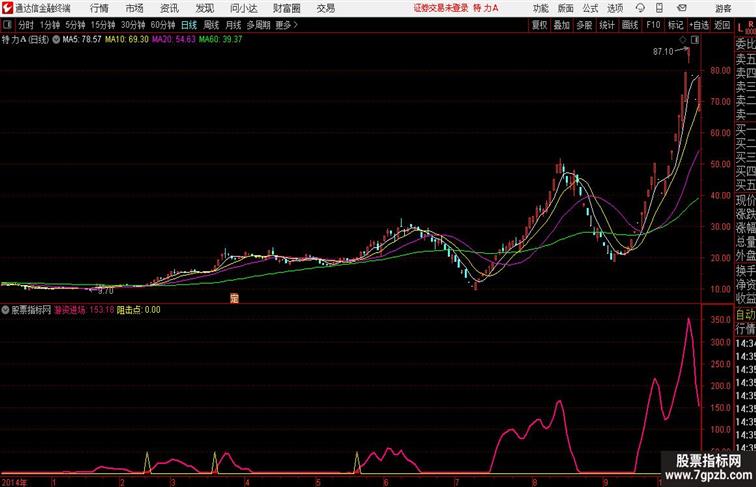Open the 问小达 menu
The width and height of the screenshot is (756, 487).
pyautogui.click(x=243, y=8)
